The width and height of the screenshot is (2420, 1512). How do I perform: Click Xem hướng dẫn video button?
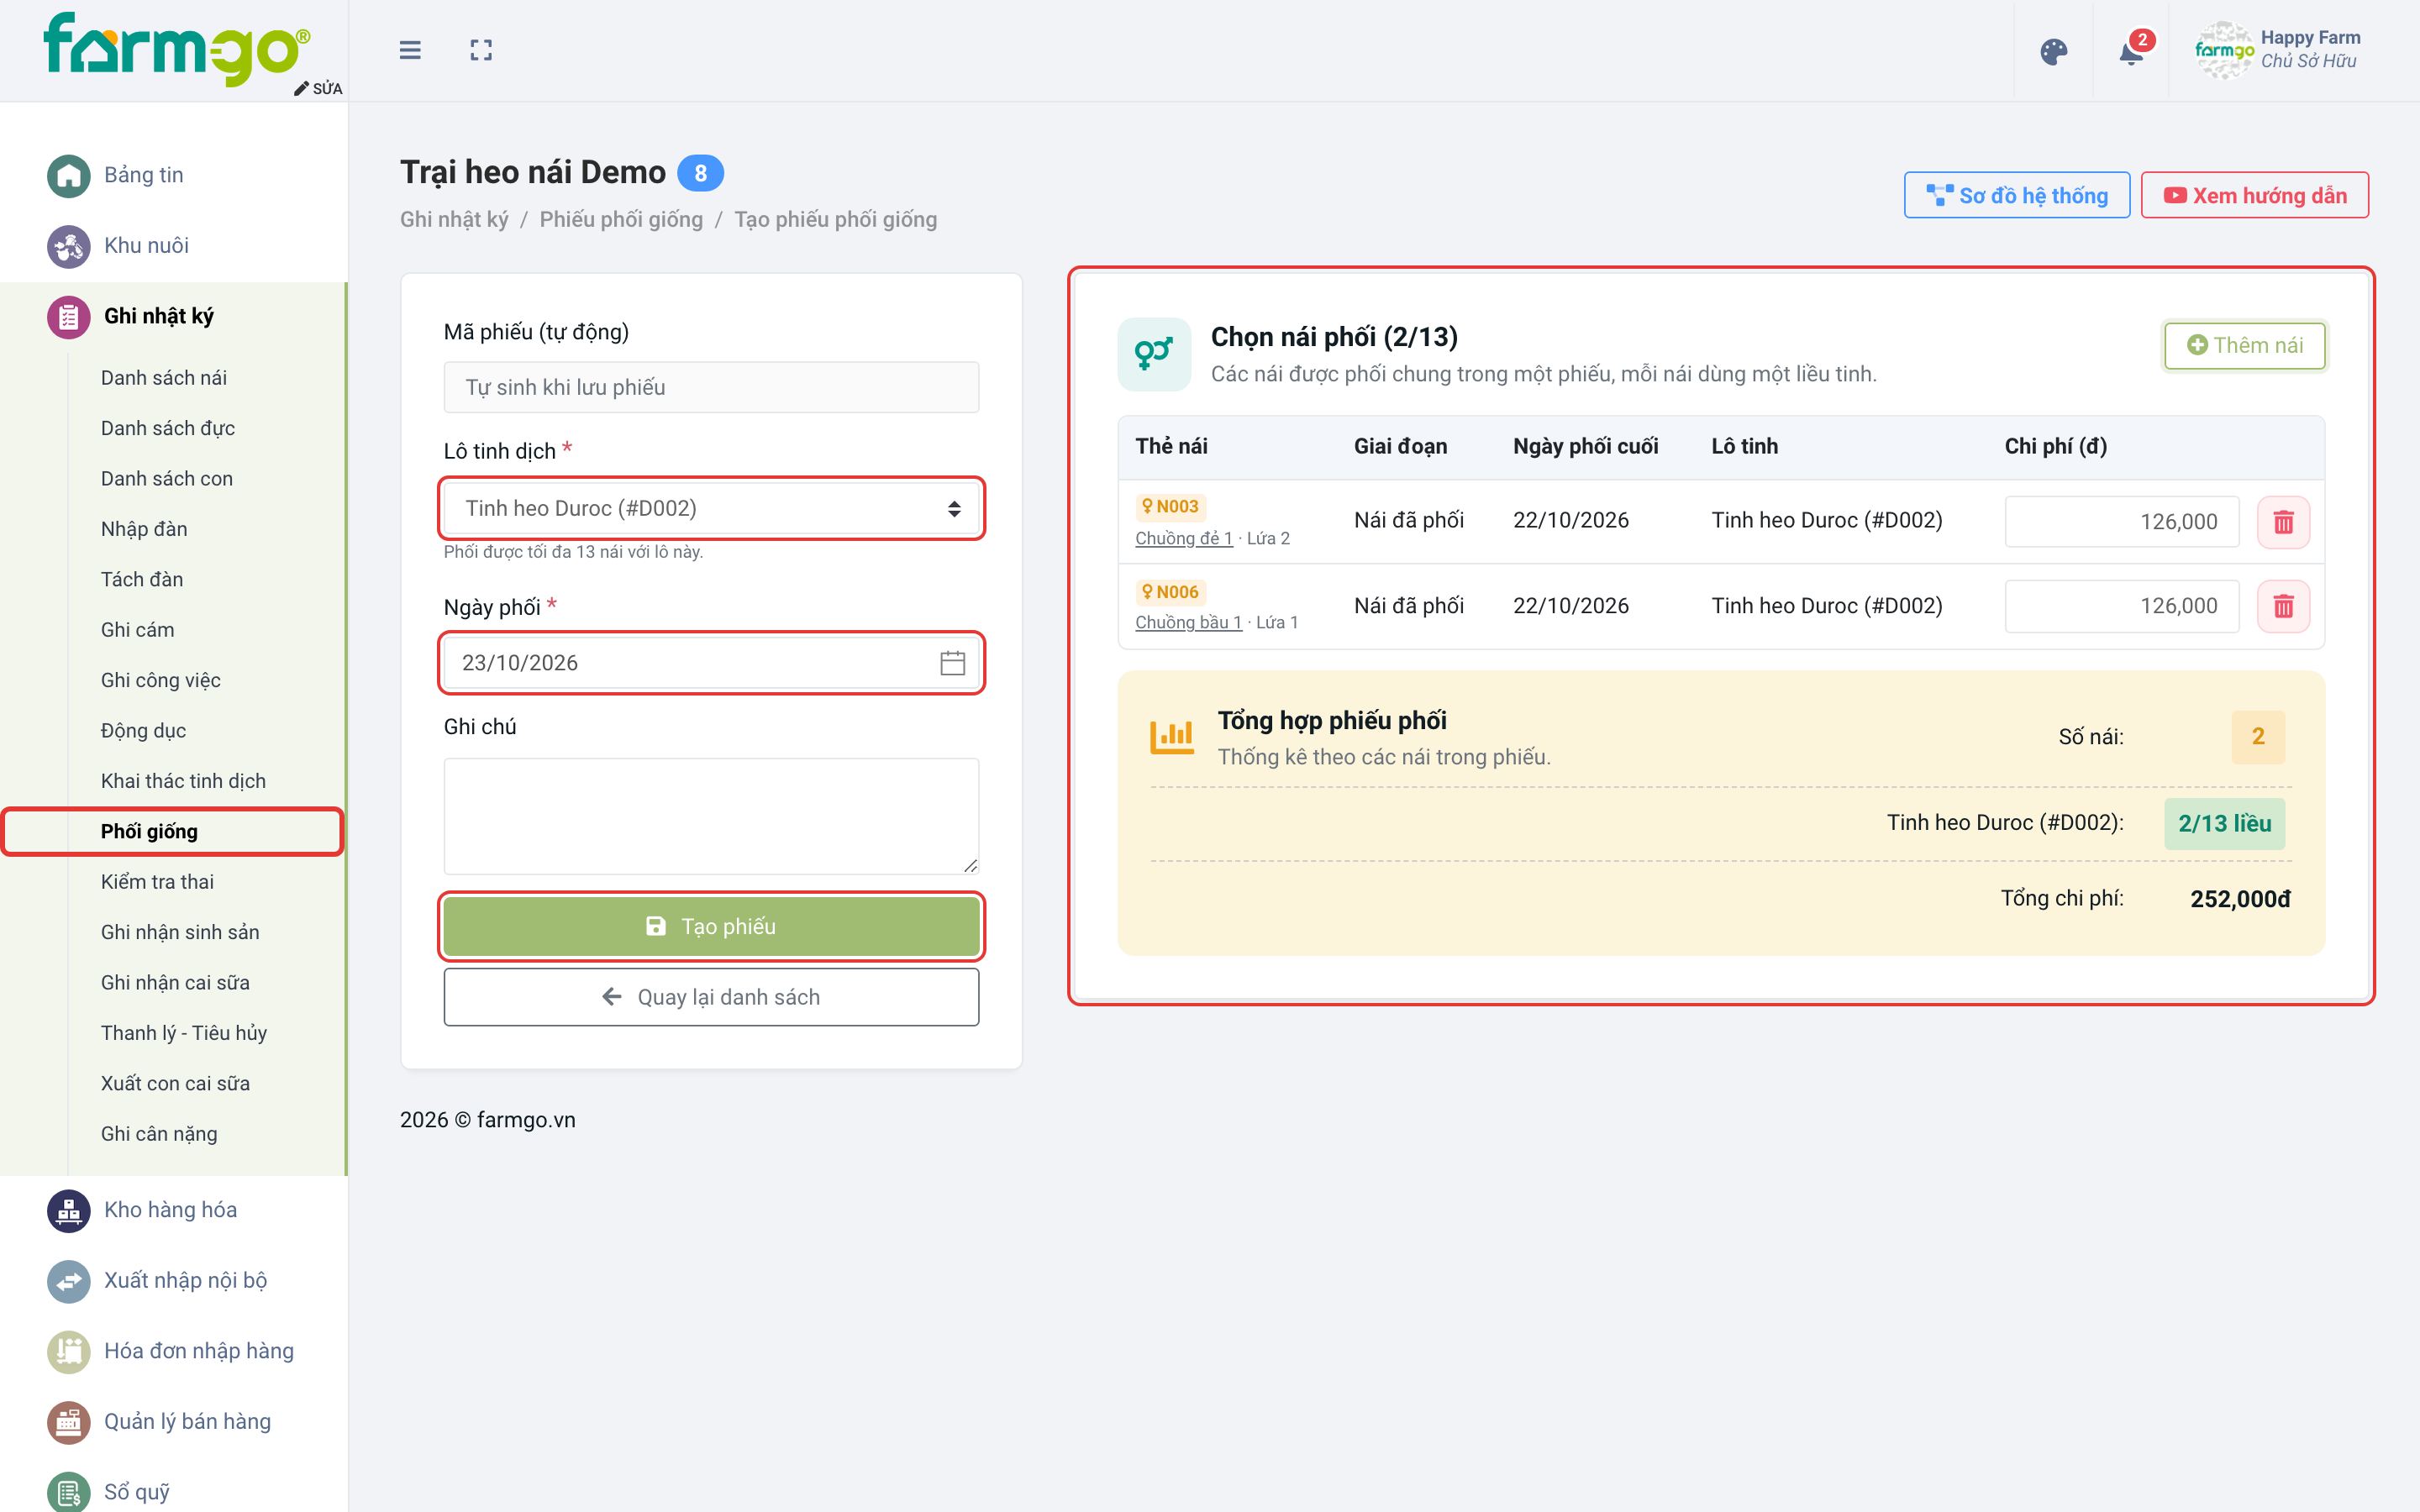pos(2254,195)
